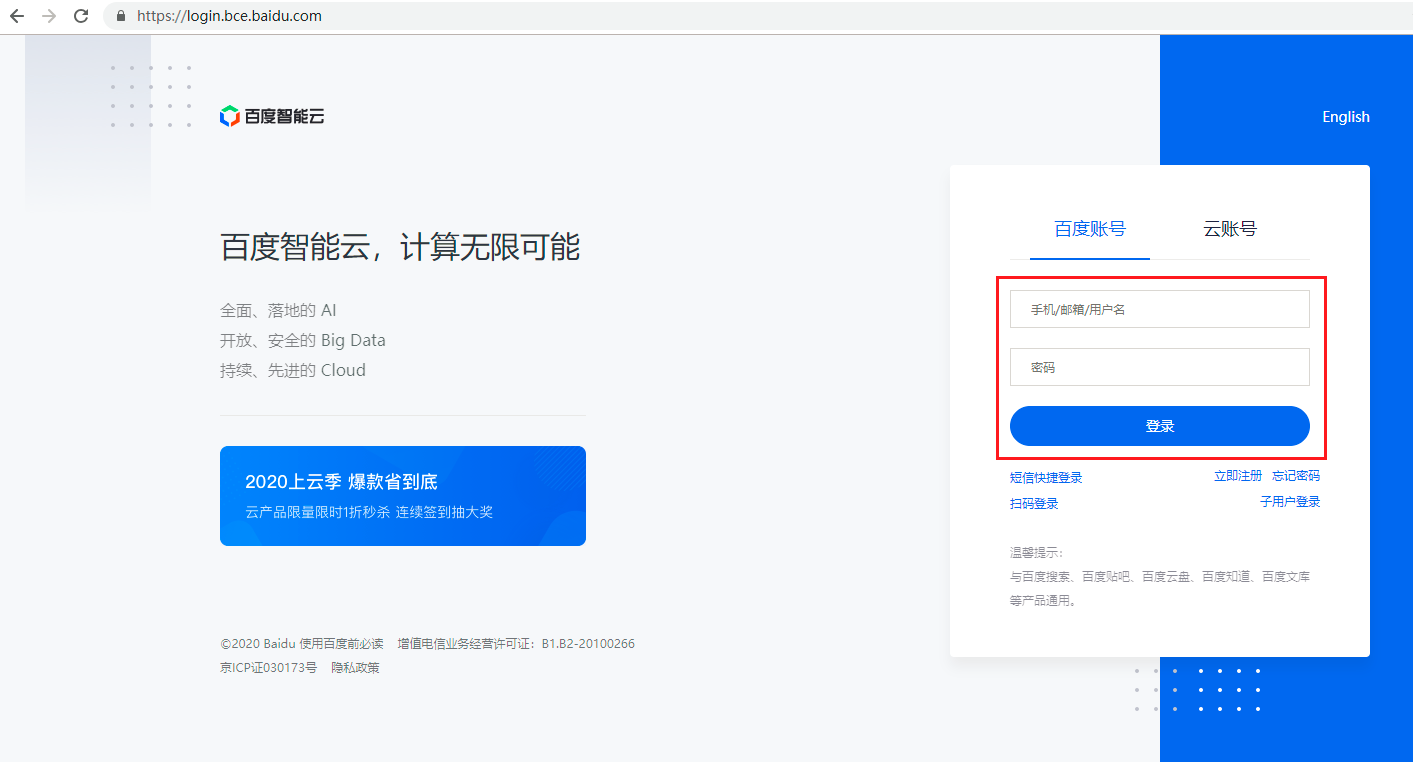Focus the 密码 password field
Image resolution: width=1413 pixels, height=762 pixels.
1160,367
